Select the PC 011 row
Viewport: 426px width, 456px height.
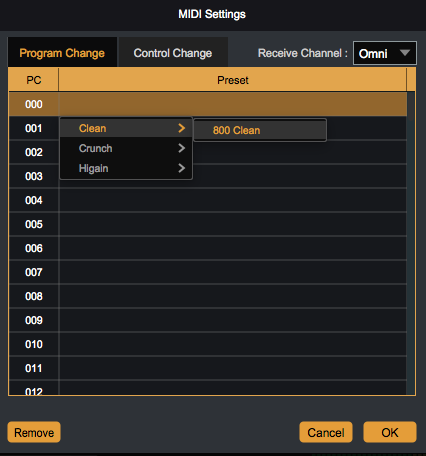[208, 368]
